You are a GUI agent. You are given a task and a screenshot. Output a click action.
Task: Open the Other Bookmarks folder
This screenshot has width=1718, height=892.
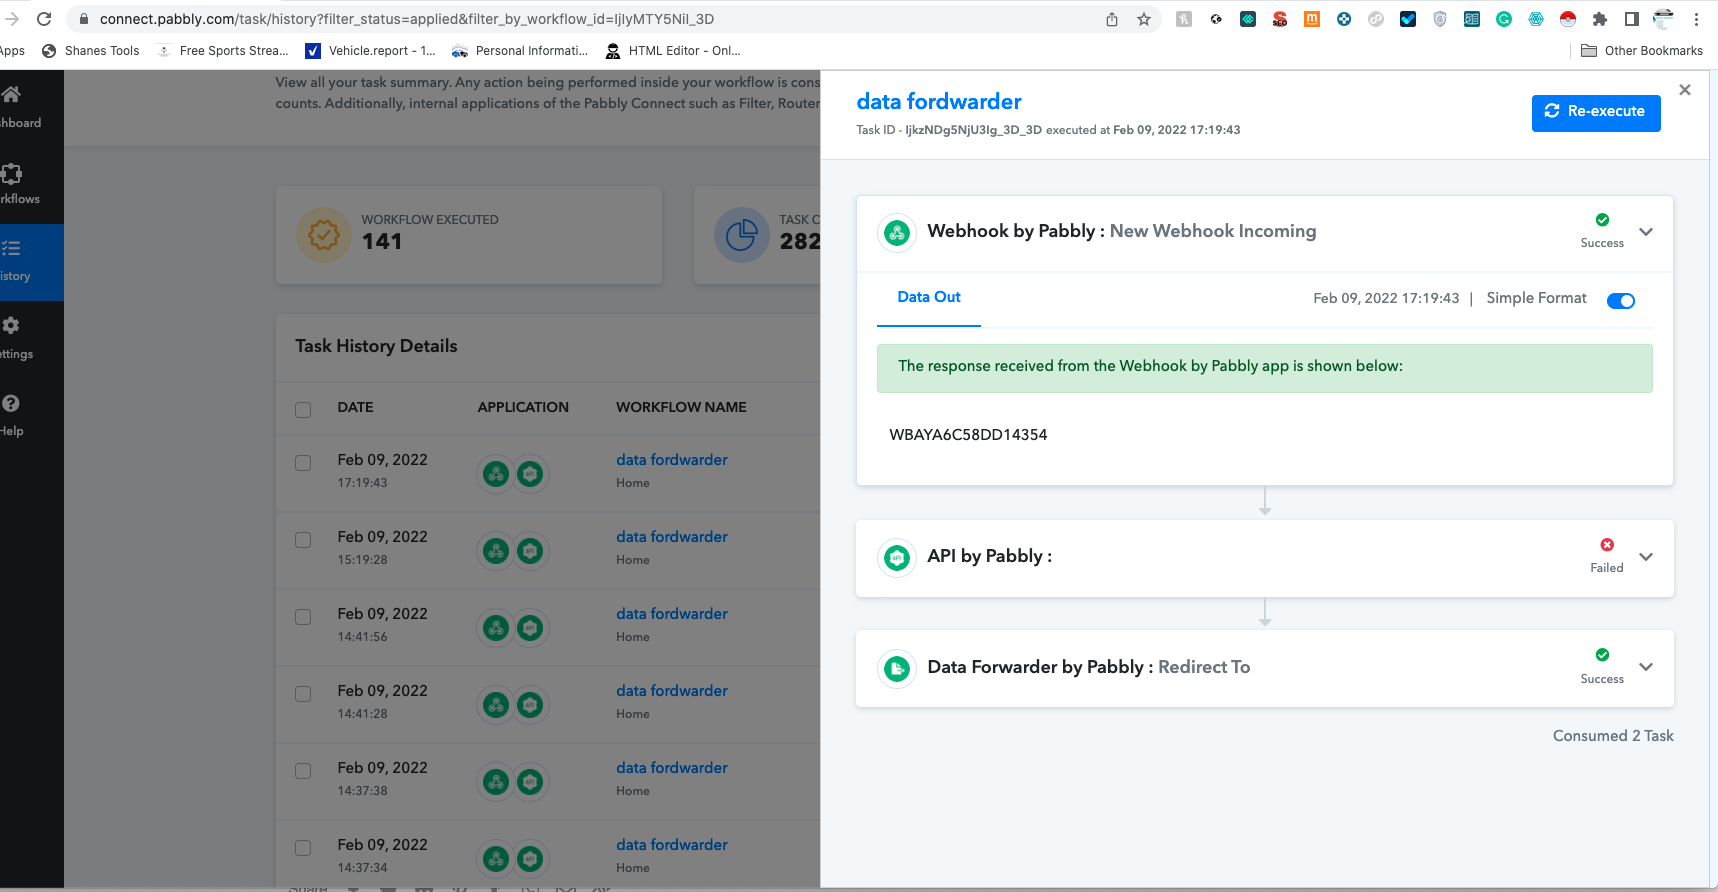[1642, 51]
